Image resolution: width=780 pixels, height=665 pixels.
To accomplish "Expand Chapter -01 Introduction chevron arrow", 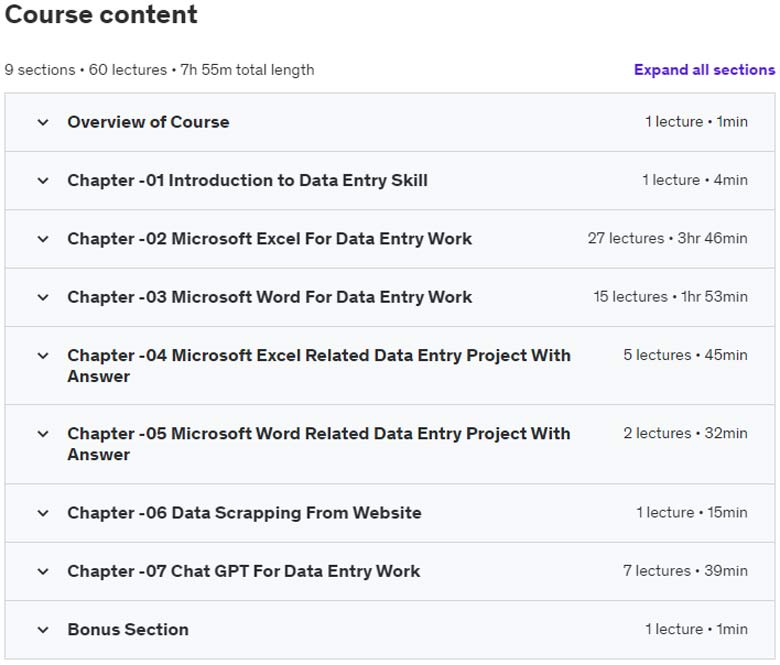I will point(43,181).
